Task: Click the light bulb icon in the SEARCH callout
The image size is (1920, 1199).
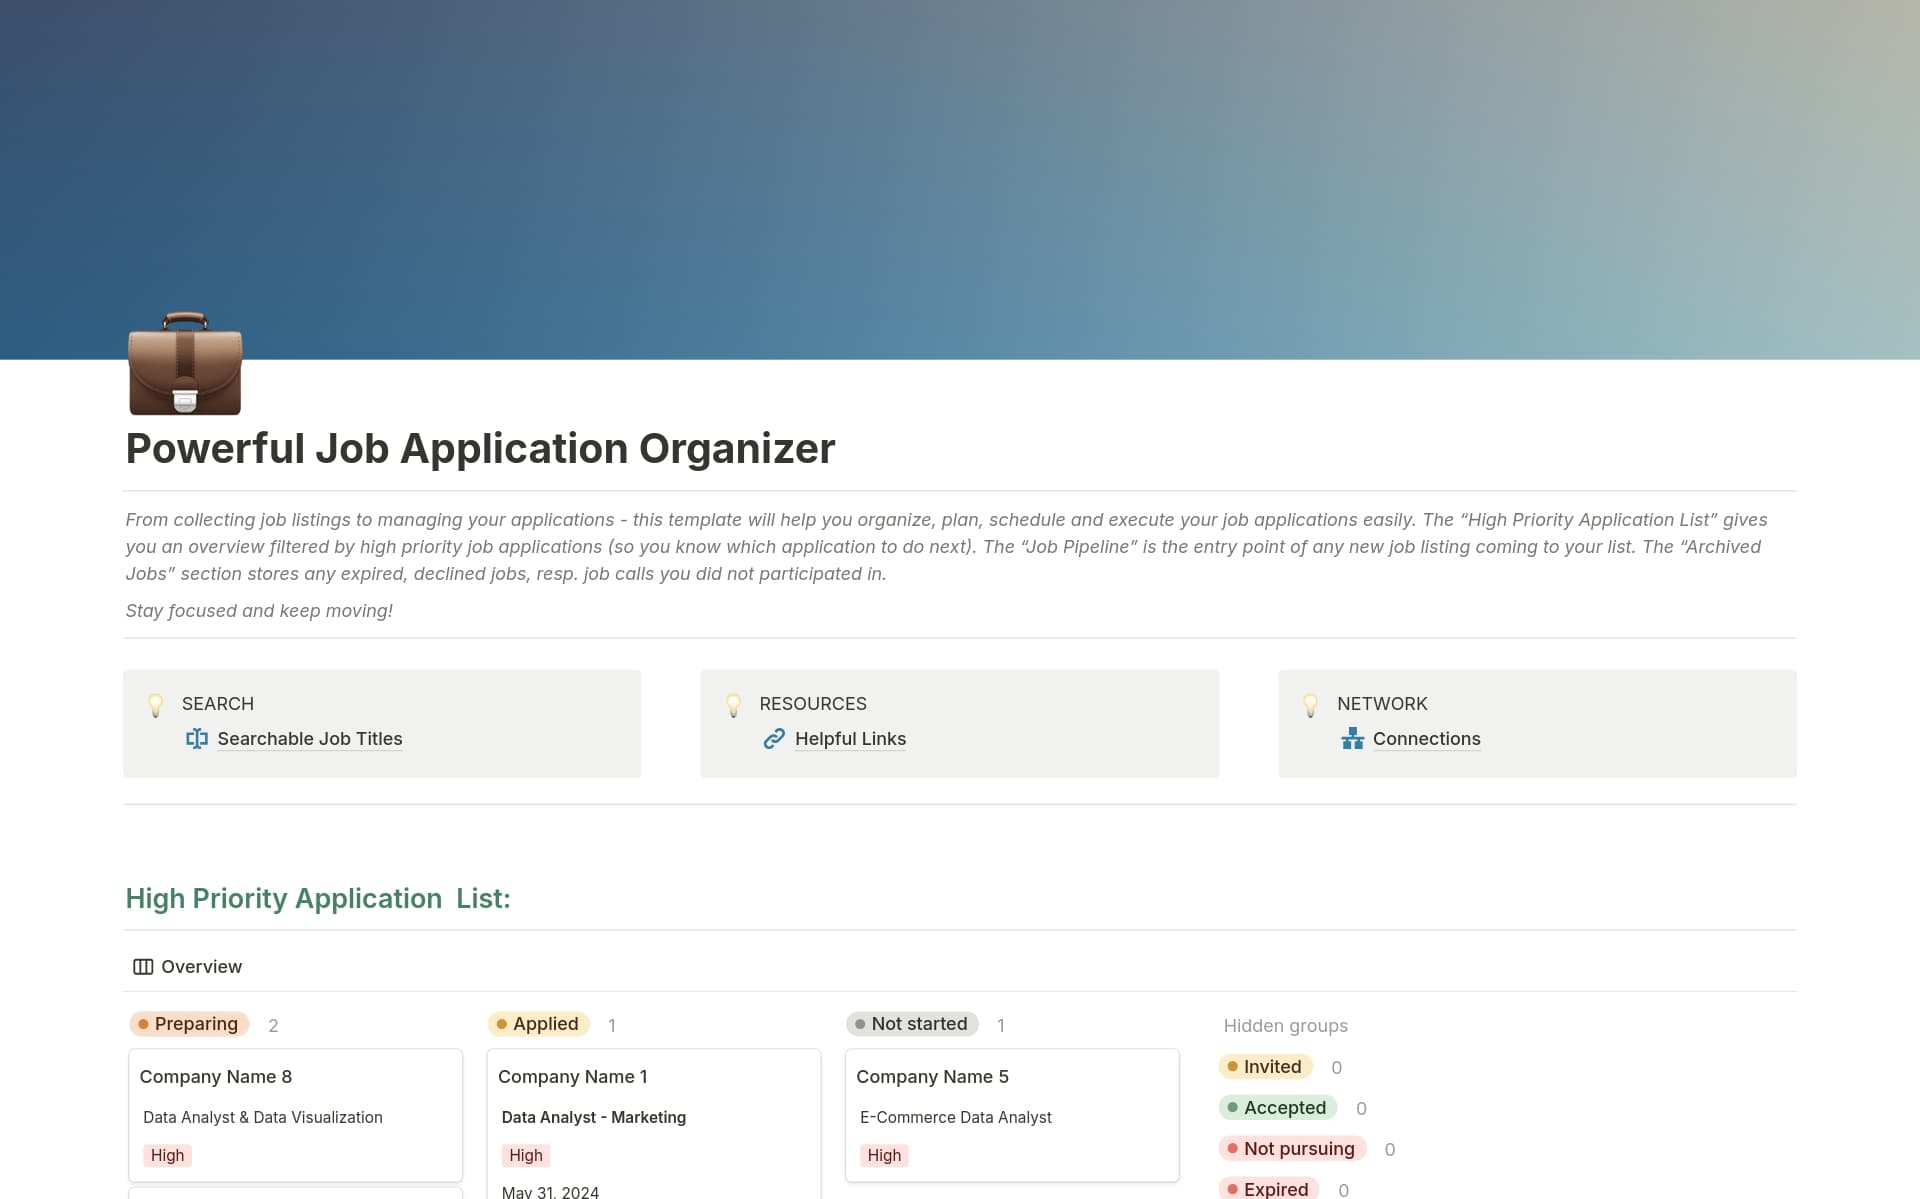Action: click(156, 704)
